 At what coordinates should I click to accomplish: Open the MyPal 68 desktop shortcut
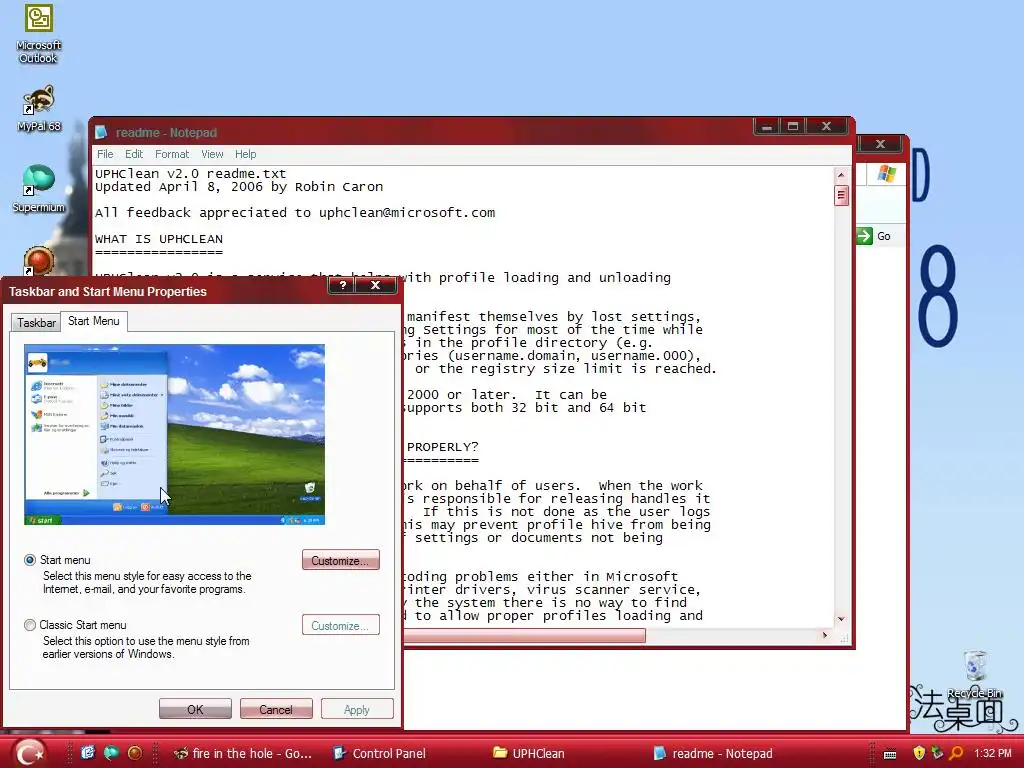click(39, 108)
